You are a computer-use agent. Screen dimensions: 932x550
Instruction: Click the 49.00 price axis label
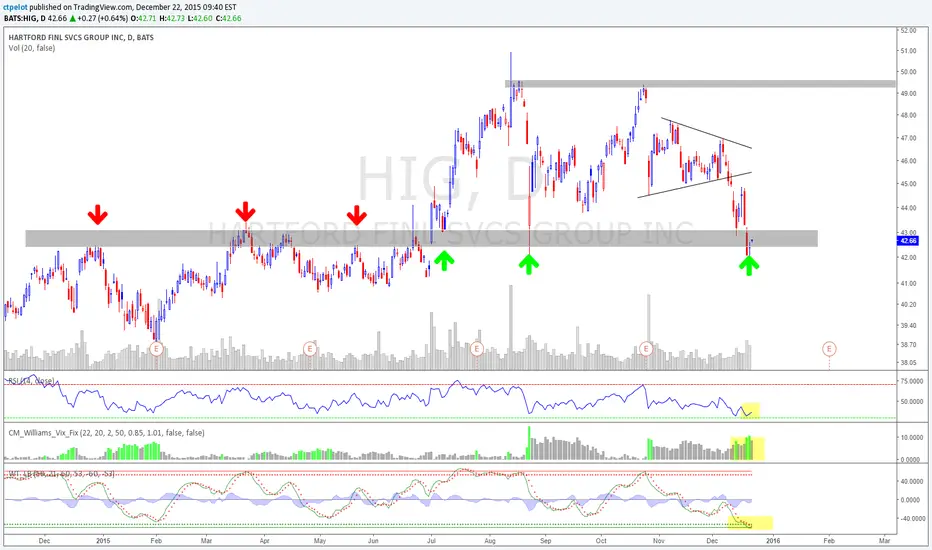click(x=908, y=94)
